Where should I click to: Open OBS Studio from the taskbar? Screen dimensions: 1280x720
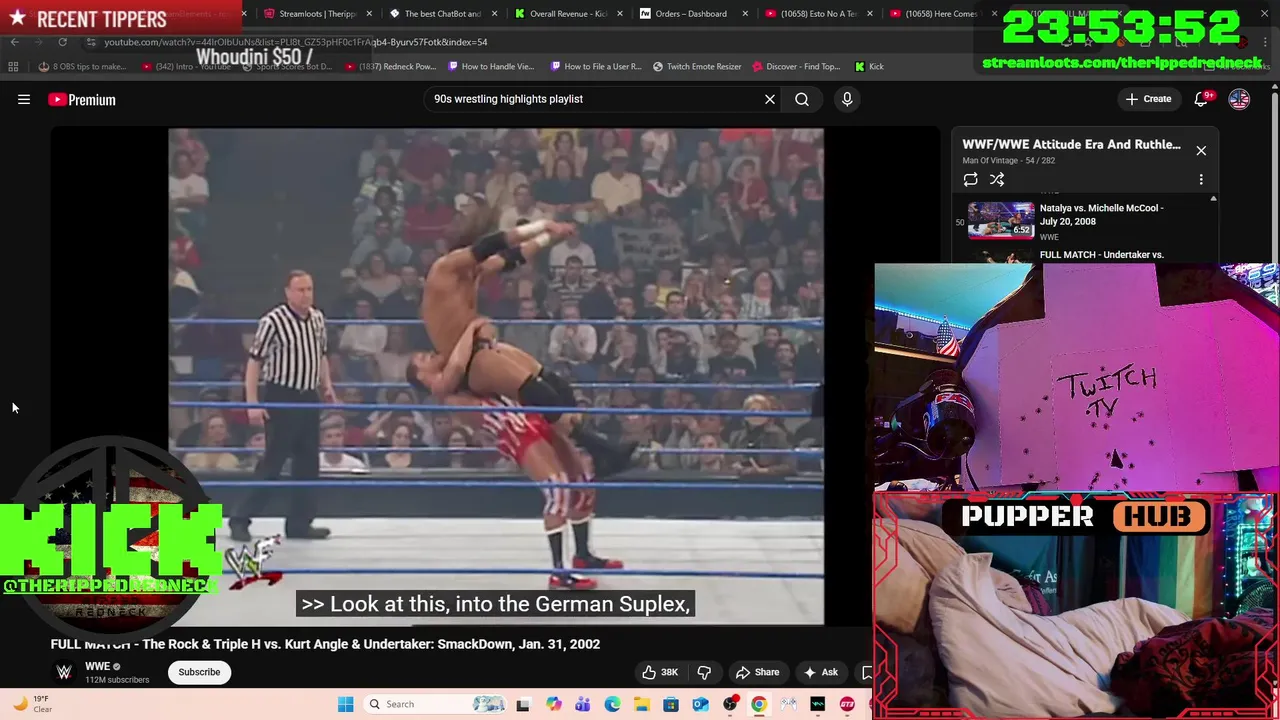pos(730,704)
